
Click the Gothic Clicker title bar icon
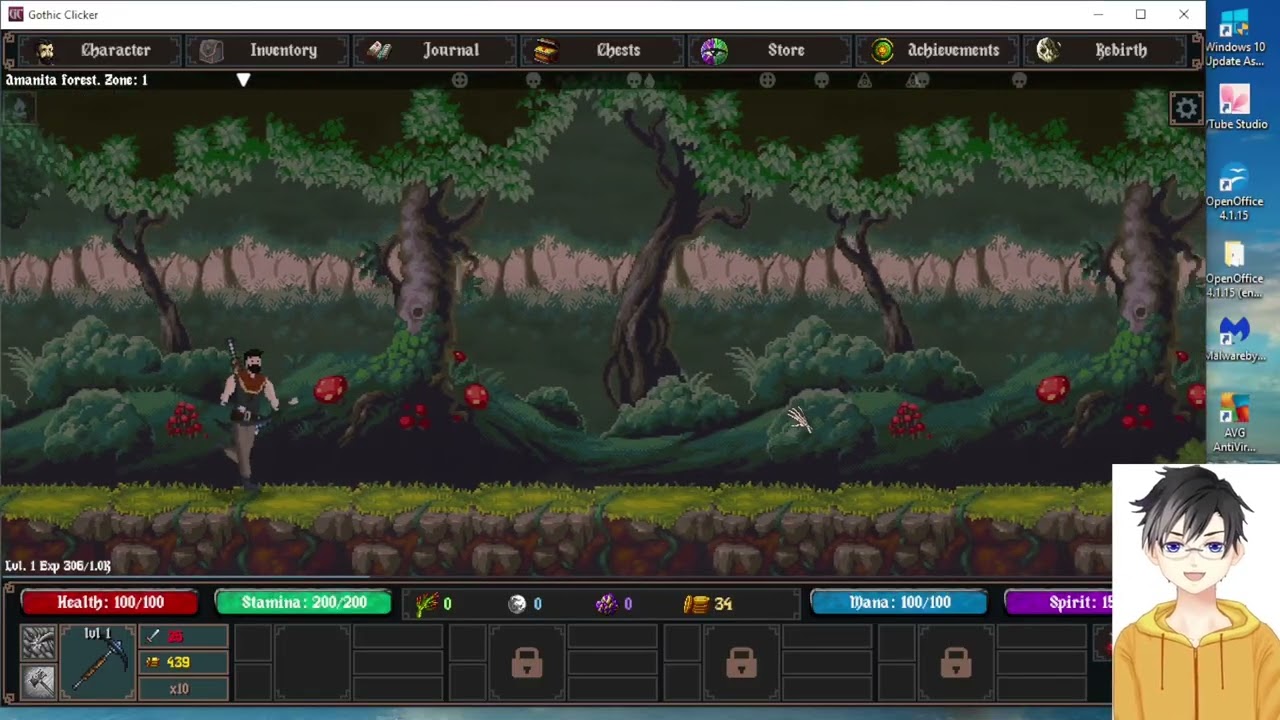15,14
